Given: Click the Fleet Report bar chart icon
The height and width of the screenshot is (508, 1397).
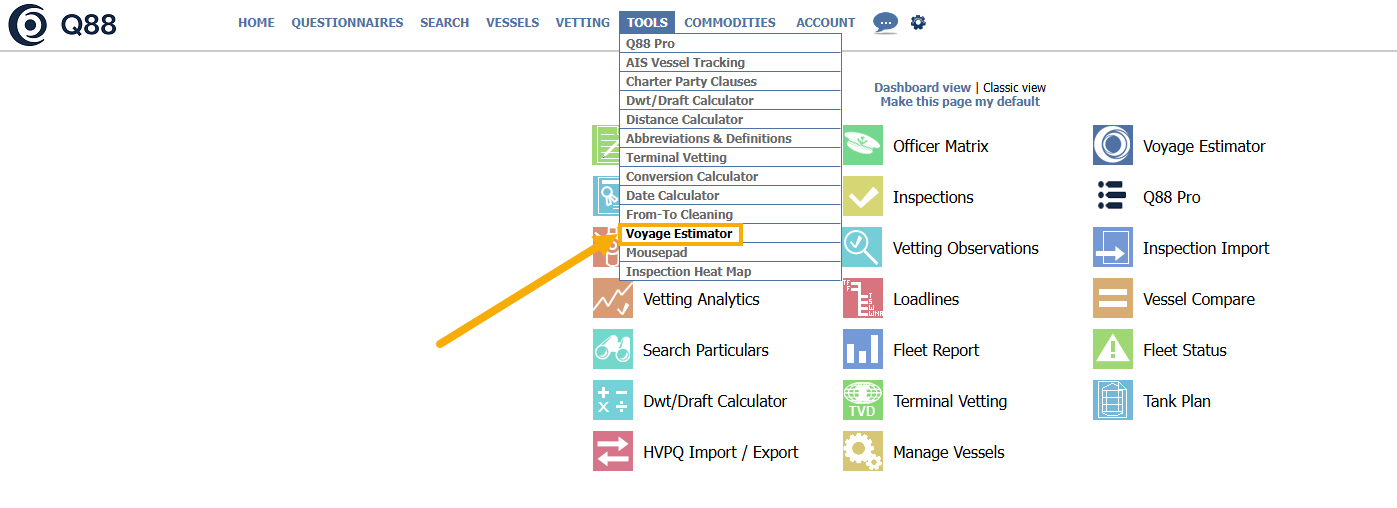Looking at the screenshot, I should coord(862,350).
